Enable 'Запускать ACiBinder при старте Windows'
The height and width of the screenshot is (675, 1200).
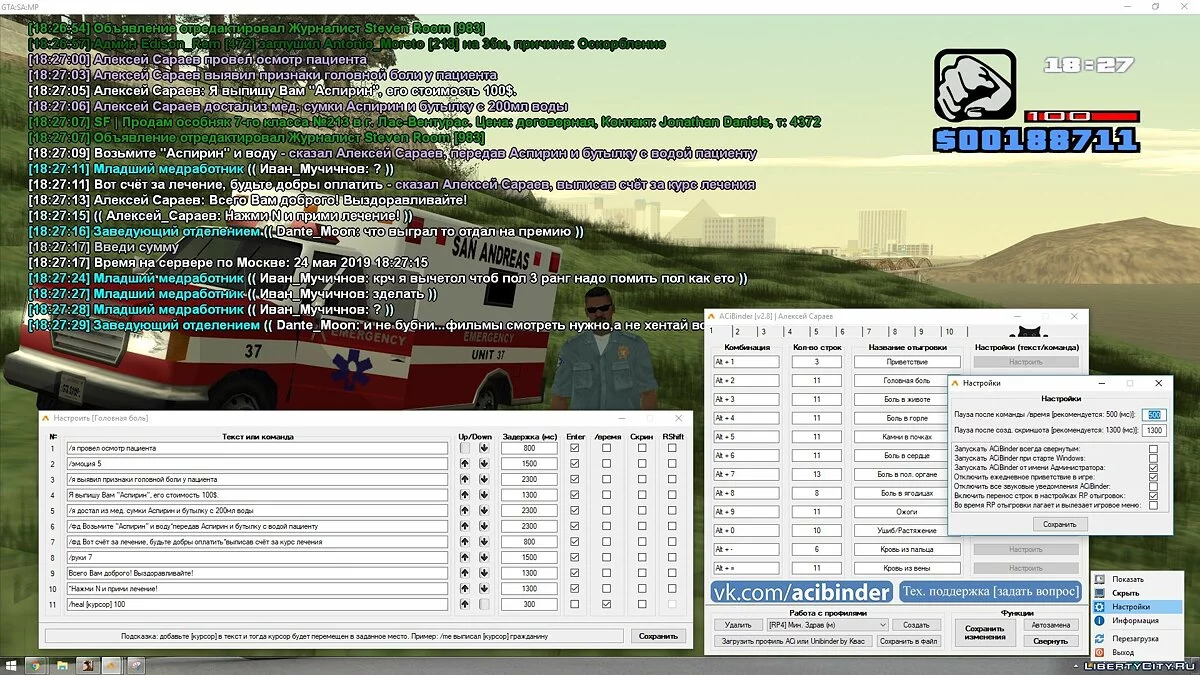click(1154, 458)
